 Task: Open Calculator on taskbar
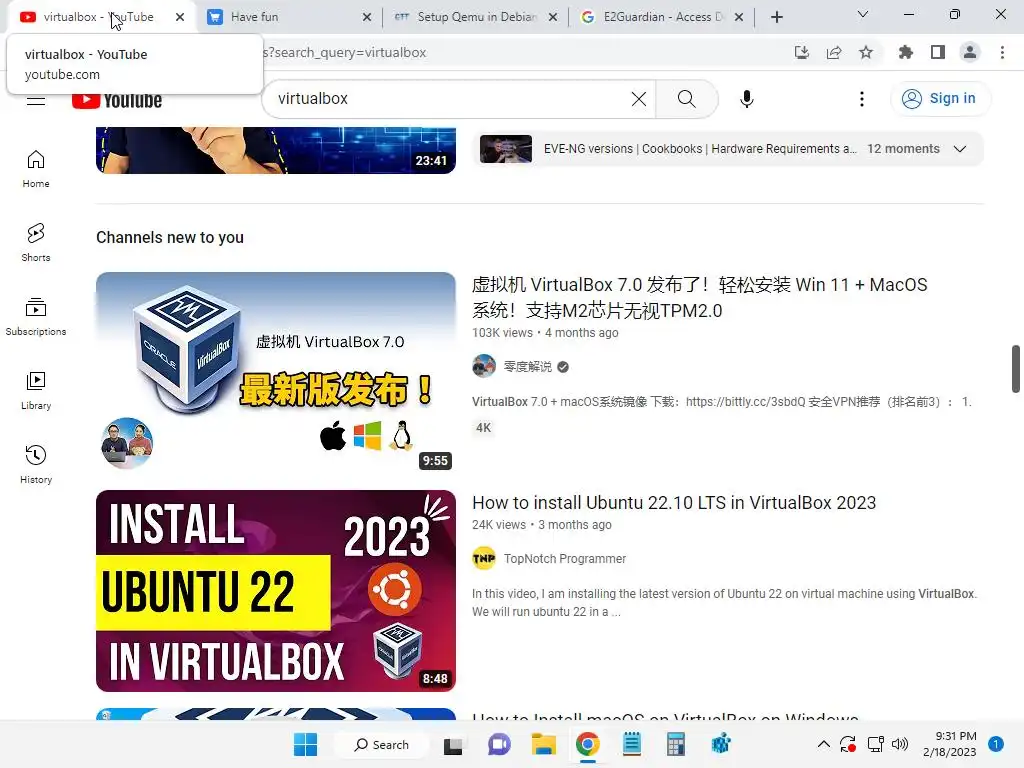(676, 744)
